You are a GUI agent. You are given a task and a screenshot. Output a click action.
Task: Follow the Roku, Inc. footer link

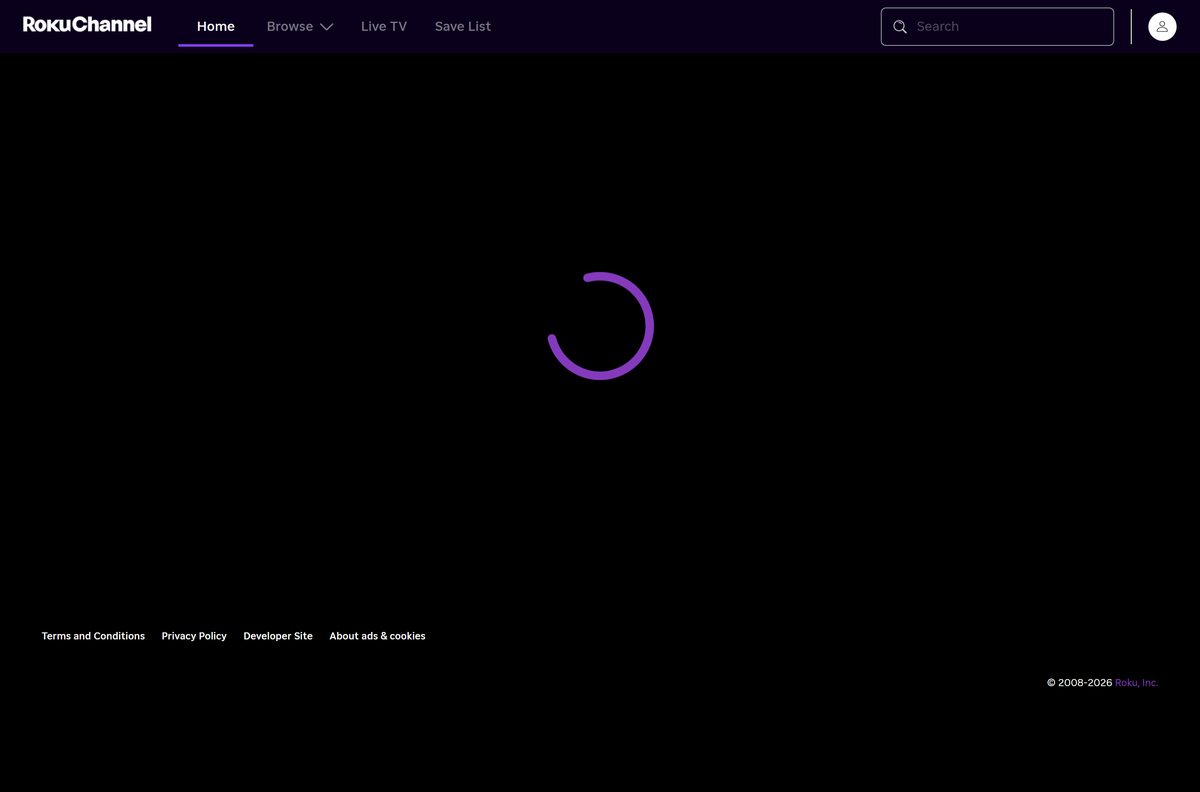pos(1137,683)
